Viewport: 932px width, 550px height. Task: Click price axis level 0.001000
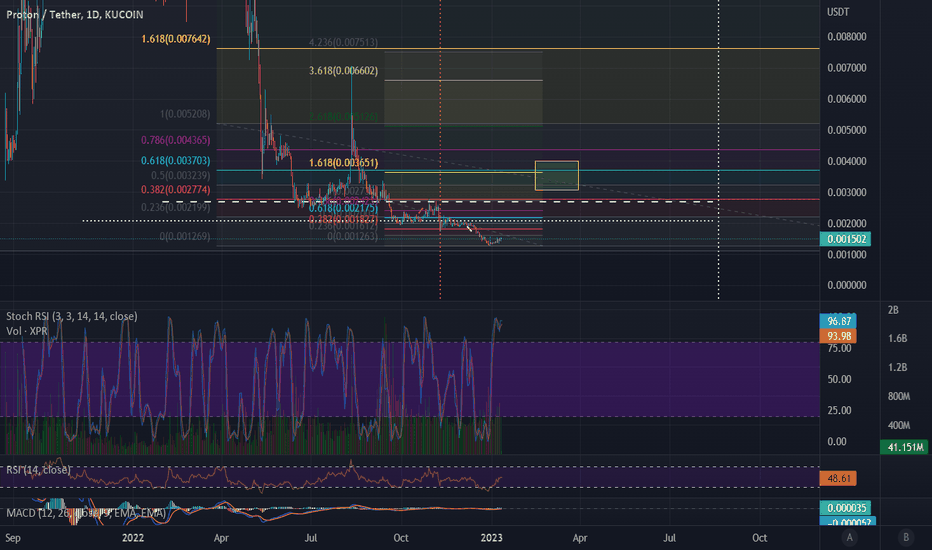click(847, 254)
